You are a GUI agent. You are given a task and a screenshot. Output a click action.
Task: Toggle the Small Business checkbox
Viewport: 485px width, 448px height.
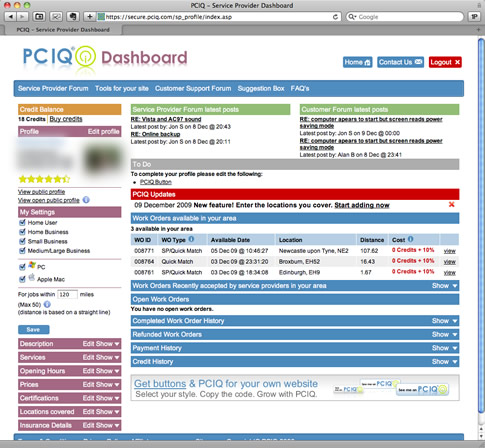tap(22, 241)
